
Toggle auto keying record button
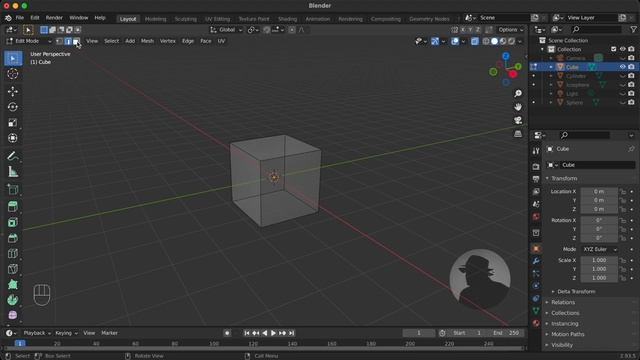pyautogui.click(x=227, y=333)
